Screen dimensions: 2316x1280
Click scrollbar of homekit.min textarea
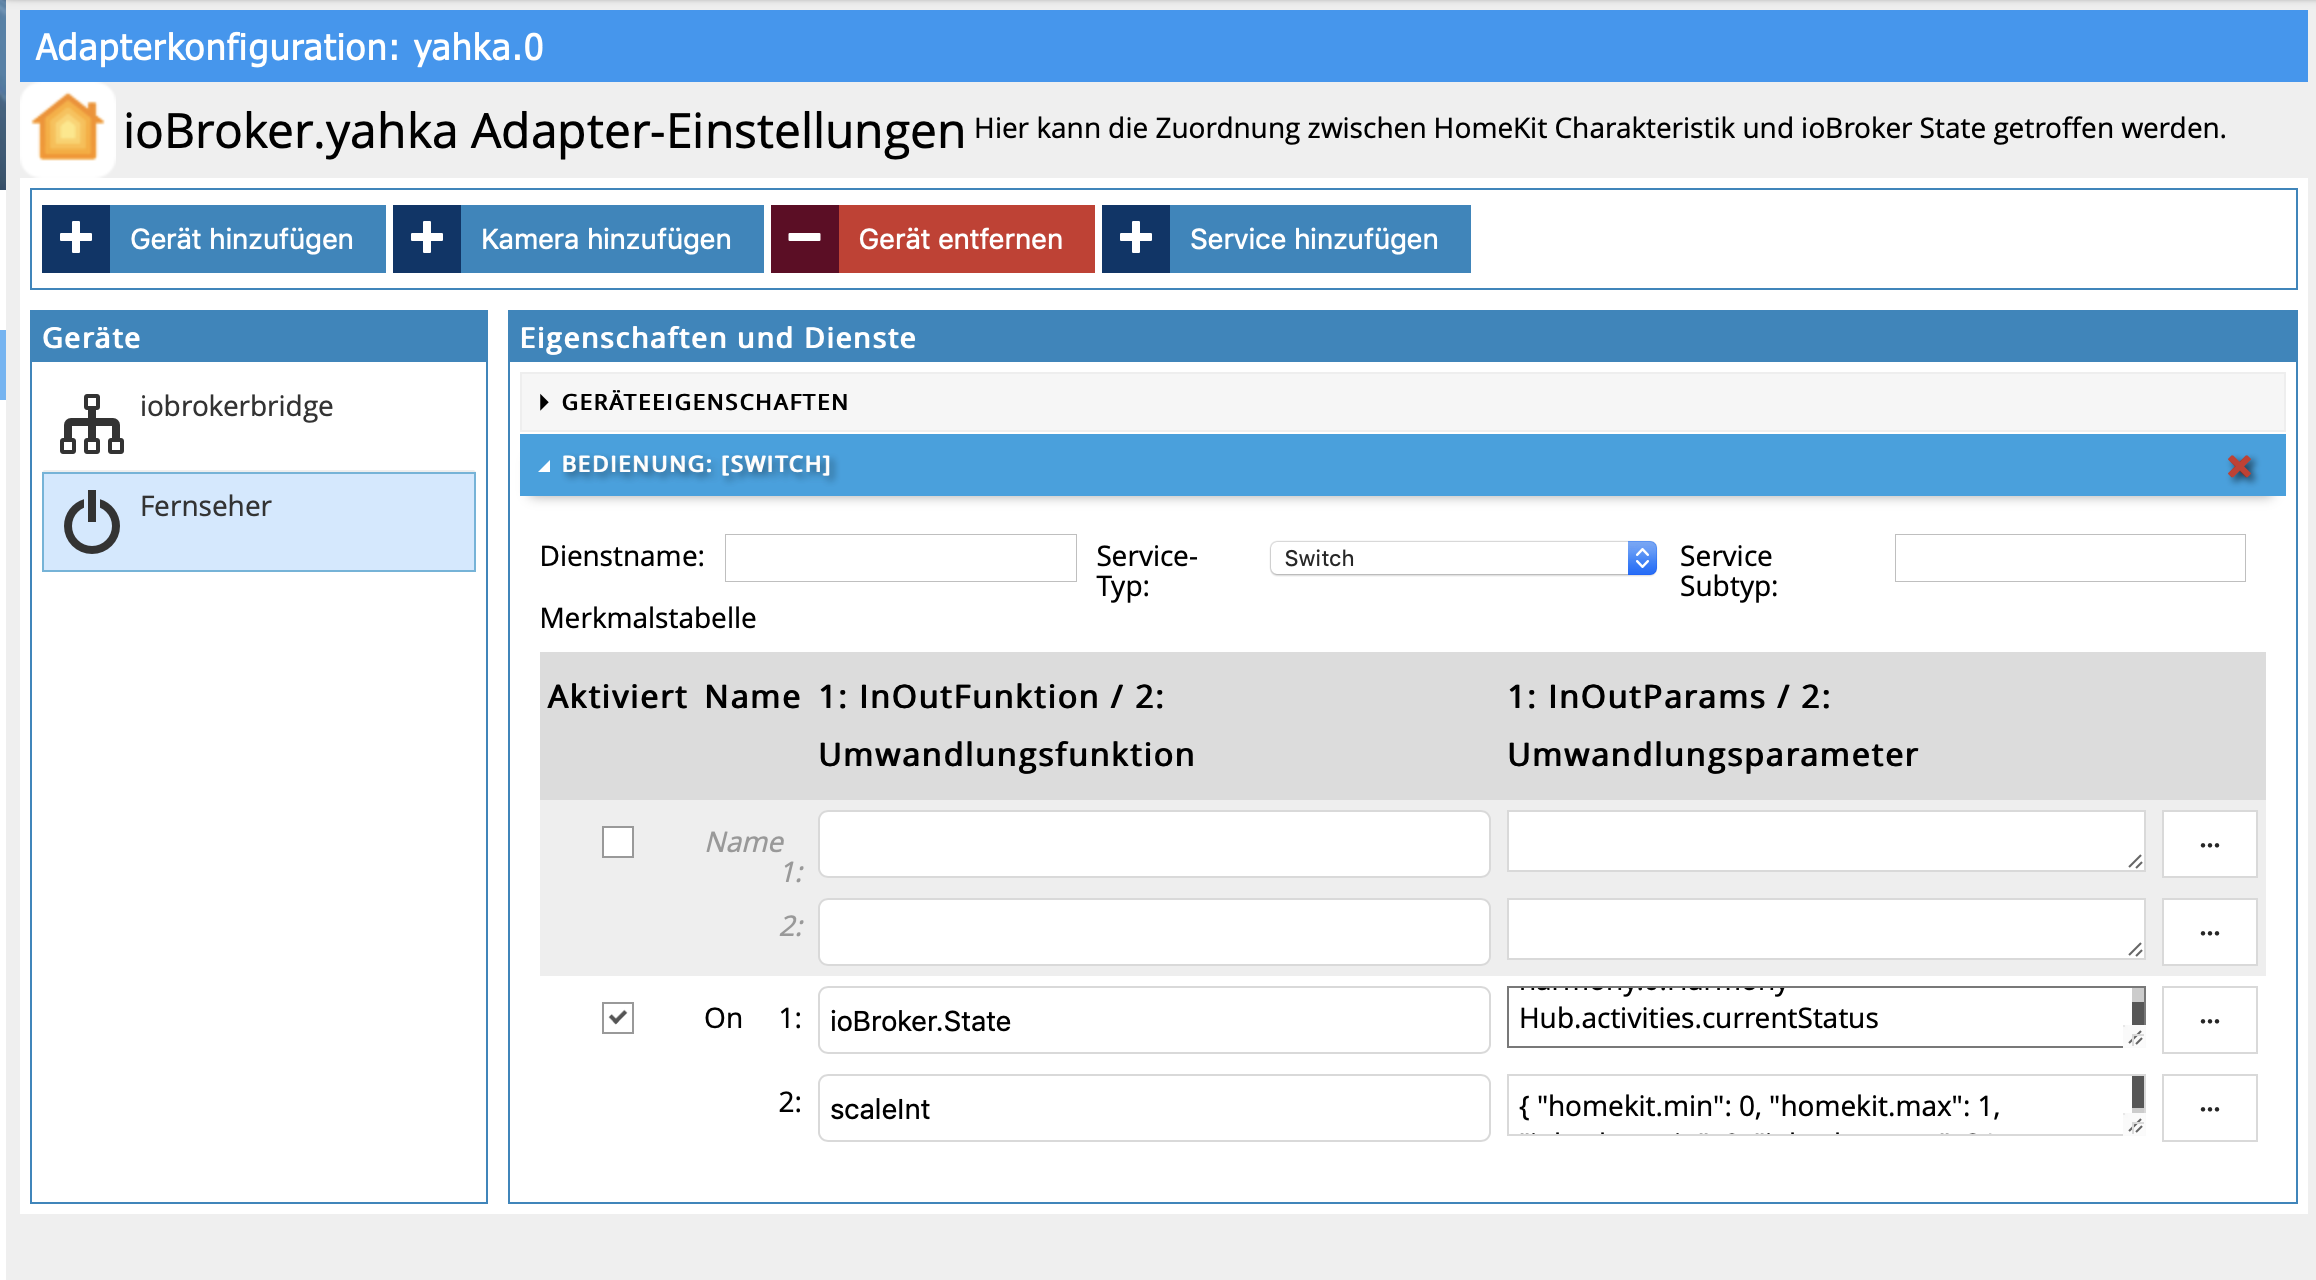click(2138, 1094)
